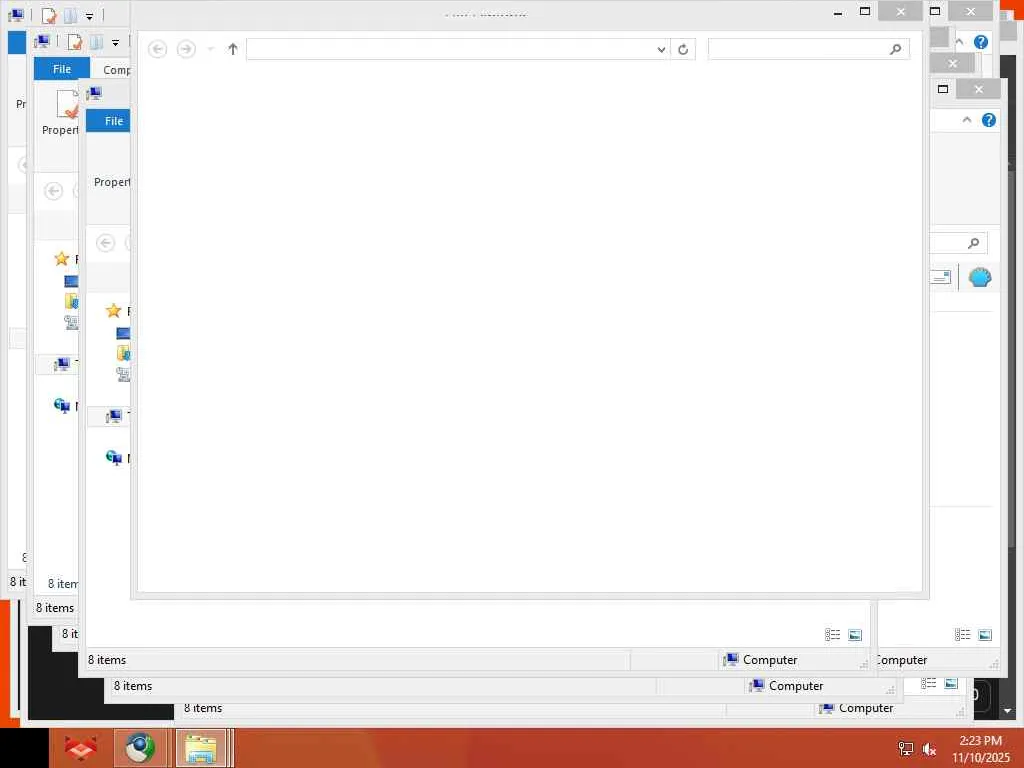1024x768 pixels.
Task: Open network status tray icon
Action: pos(905,749)
